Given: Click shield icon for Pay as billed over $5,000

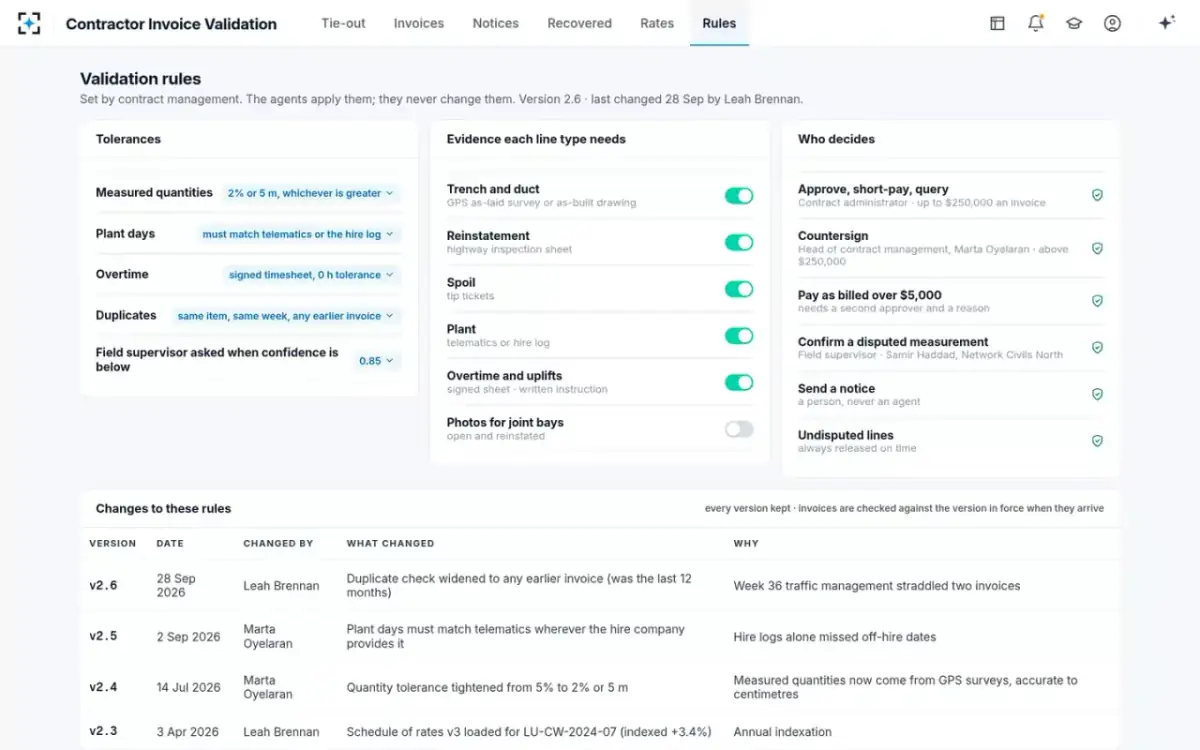Looking at the screenshot, I should [1097, 301].
